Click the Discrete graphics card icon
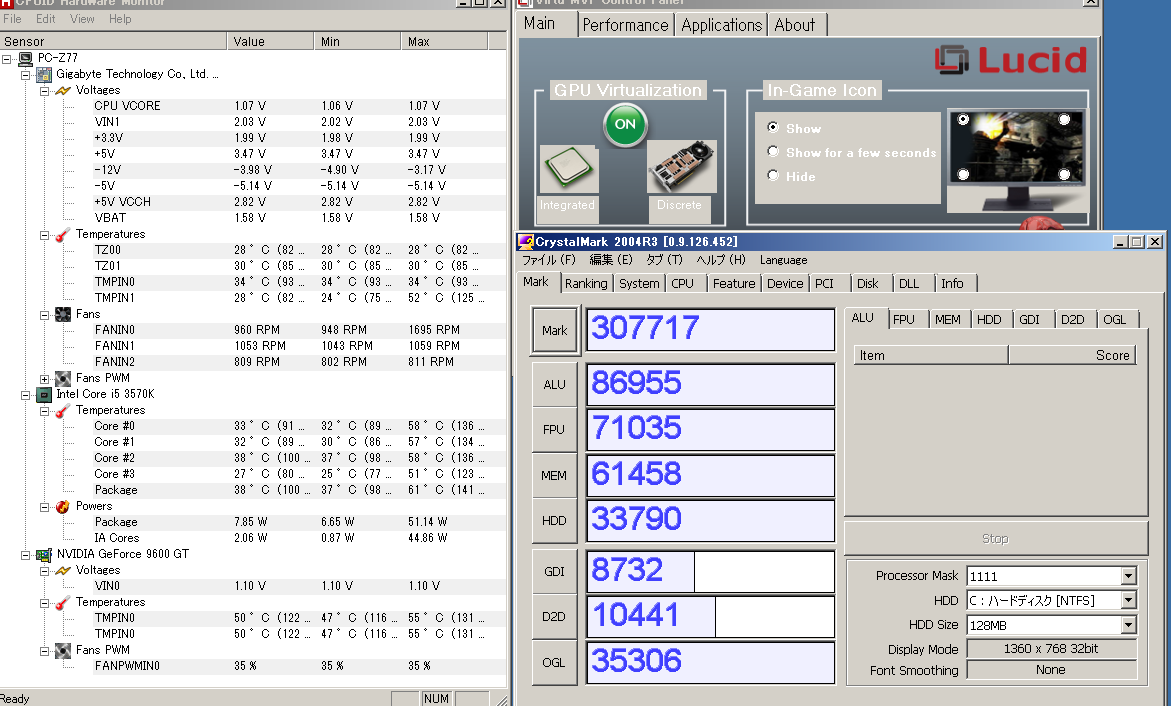 tap(681, 167)
